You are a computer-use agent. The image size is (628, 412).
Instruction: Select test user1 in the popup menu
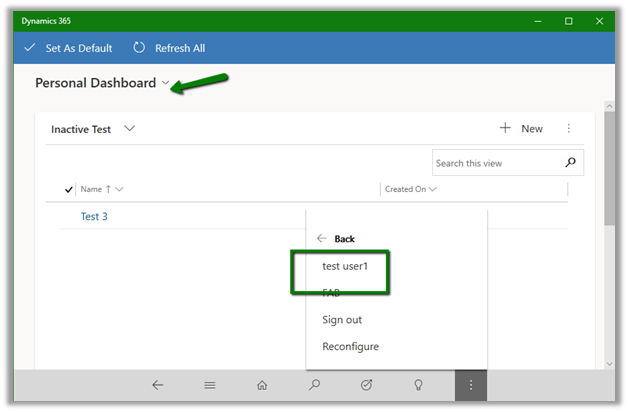344,266
